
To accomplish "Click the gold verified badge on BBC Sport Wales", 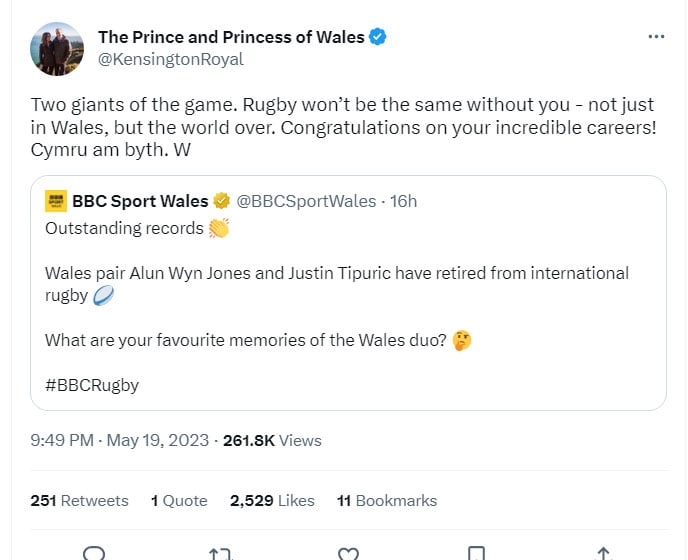I will (222, 201).
